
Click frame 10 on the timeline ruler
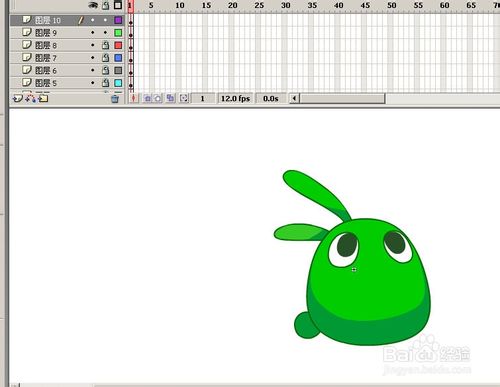click(x=179, y=5)
